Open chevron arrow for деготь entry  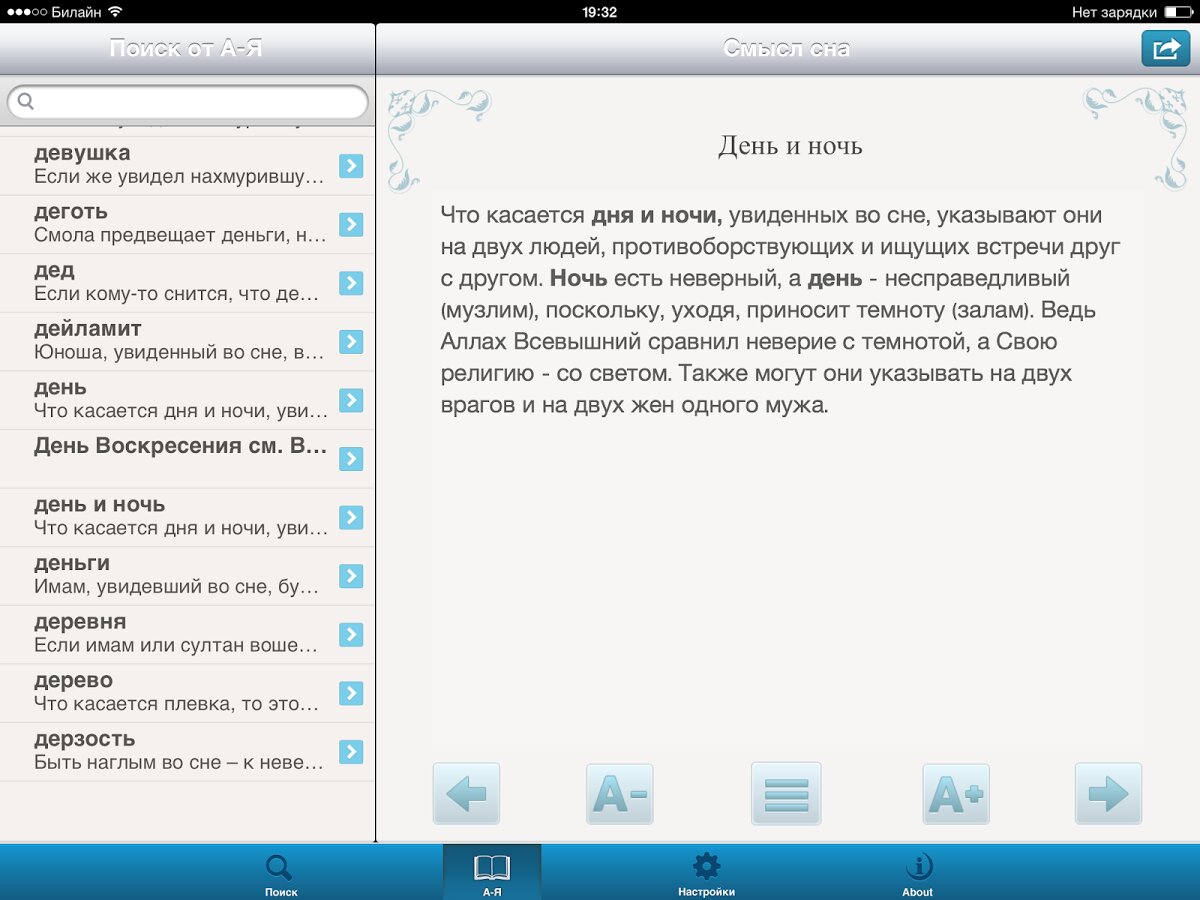click(x=351, y=224)
